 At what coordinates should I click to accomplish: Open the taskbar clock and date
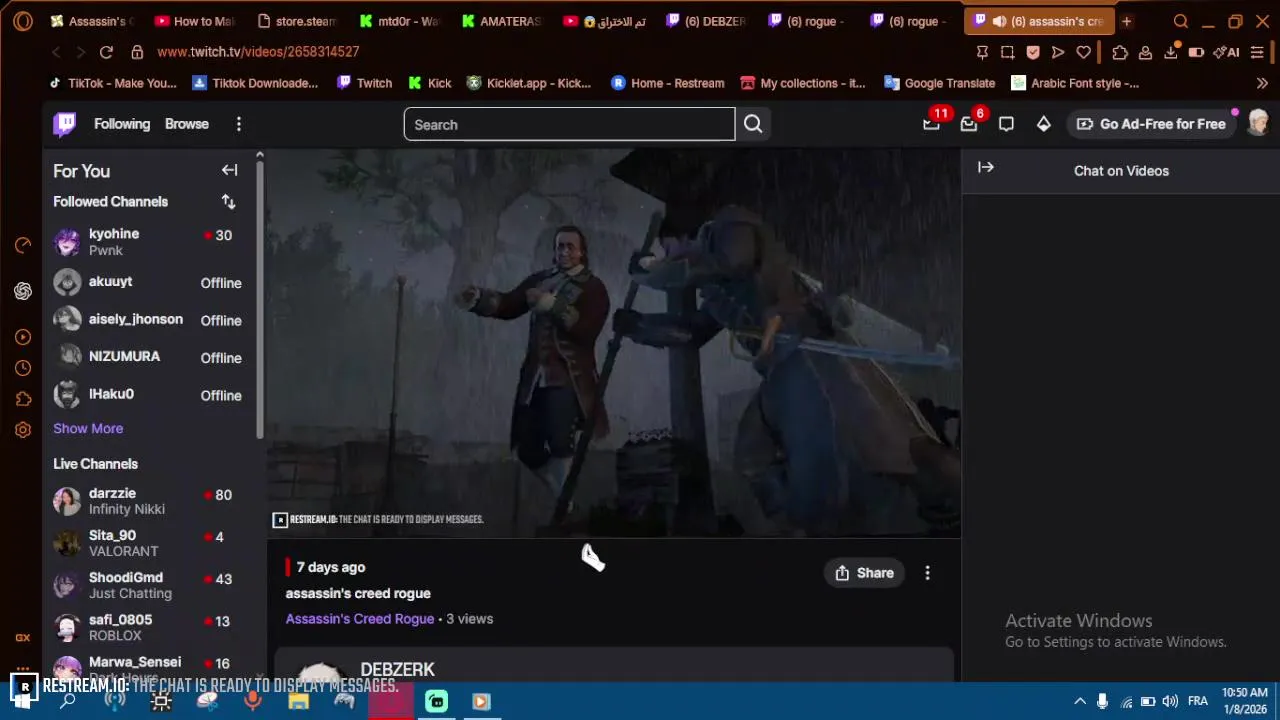tap(1245, 701)
